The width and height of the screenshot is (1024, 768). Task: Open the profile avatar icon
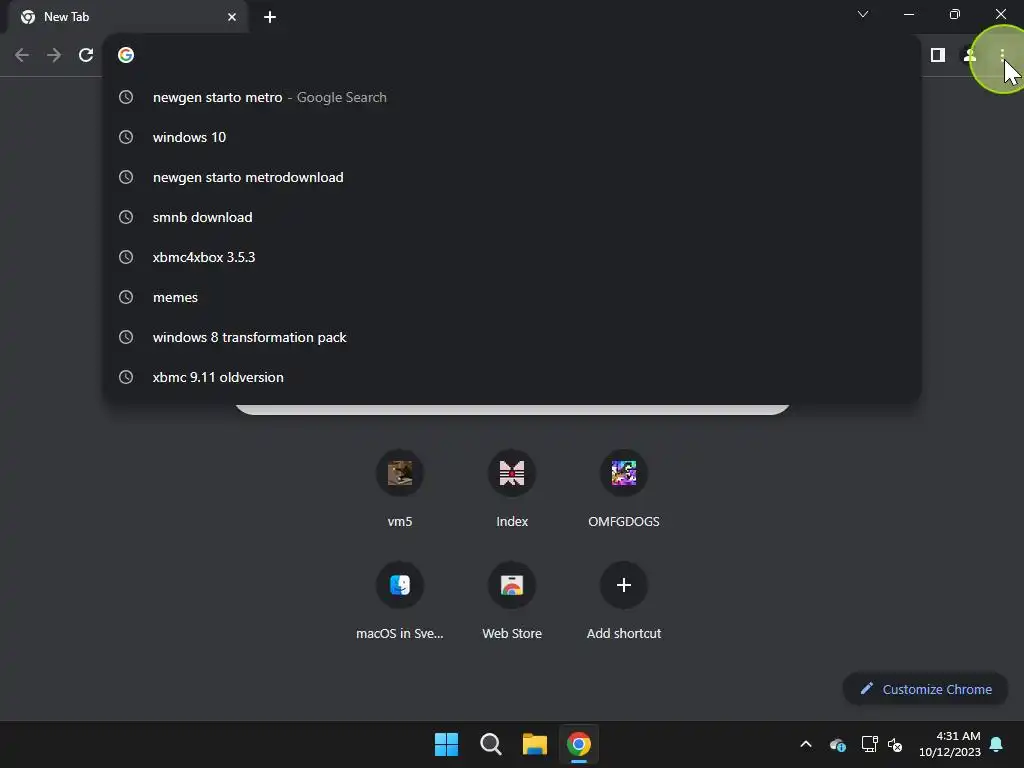(x=970, y=56)
